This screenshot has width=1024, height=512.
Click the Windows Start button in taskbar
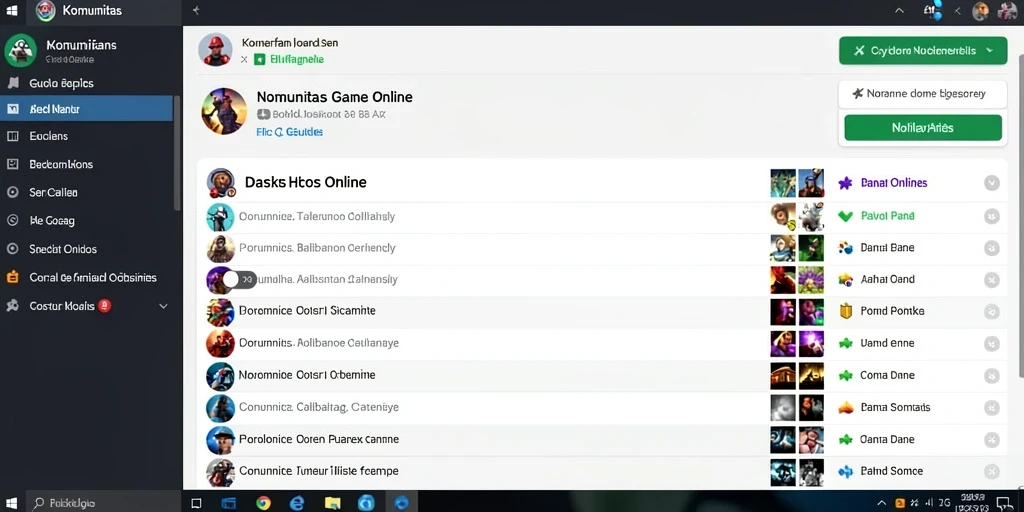click(12, 502)
